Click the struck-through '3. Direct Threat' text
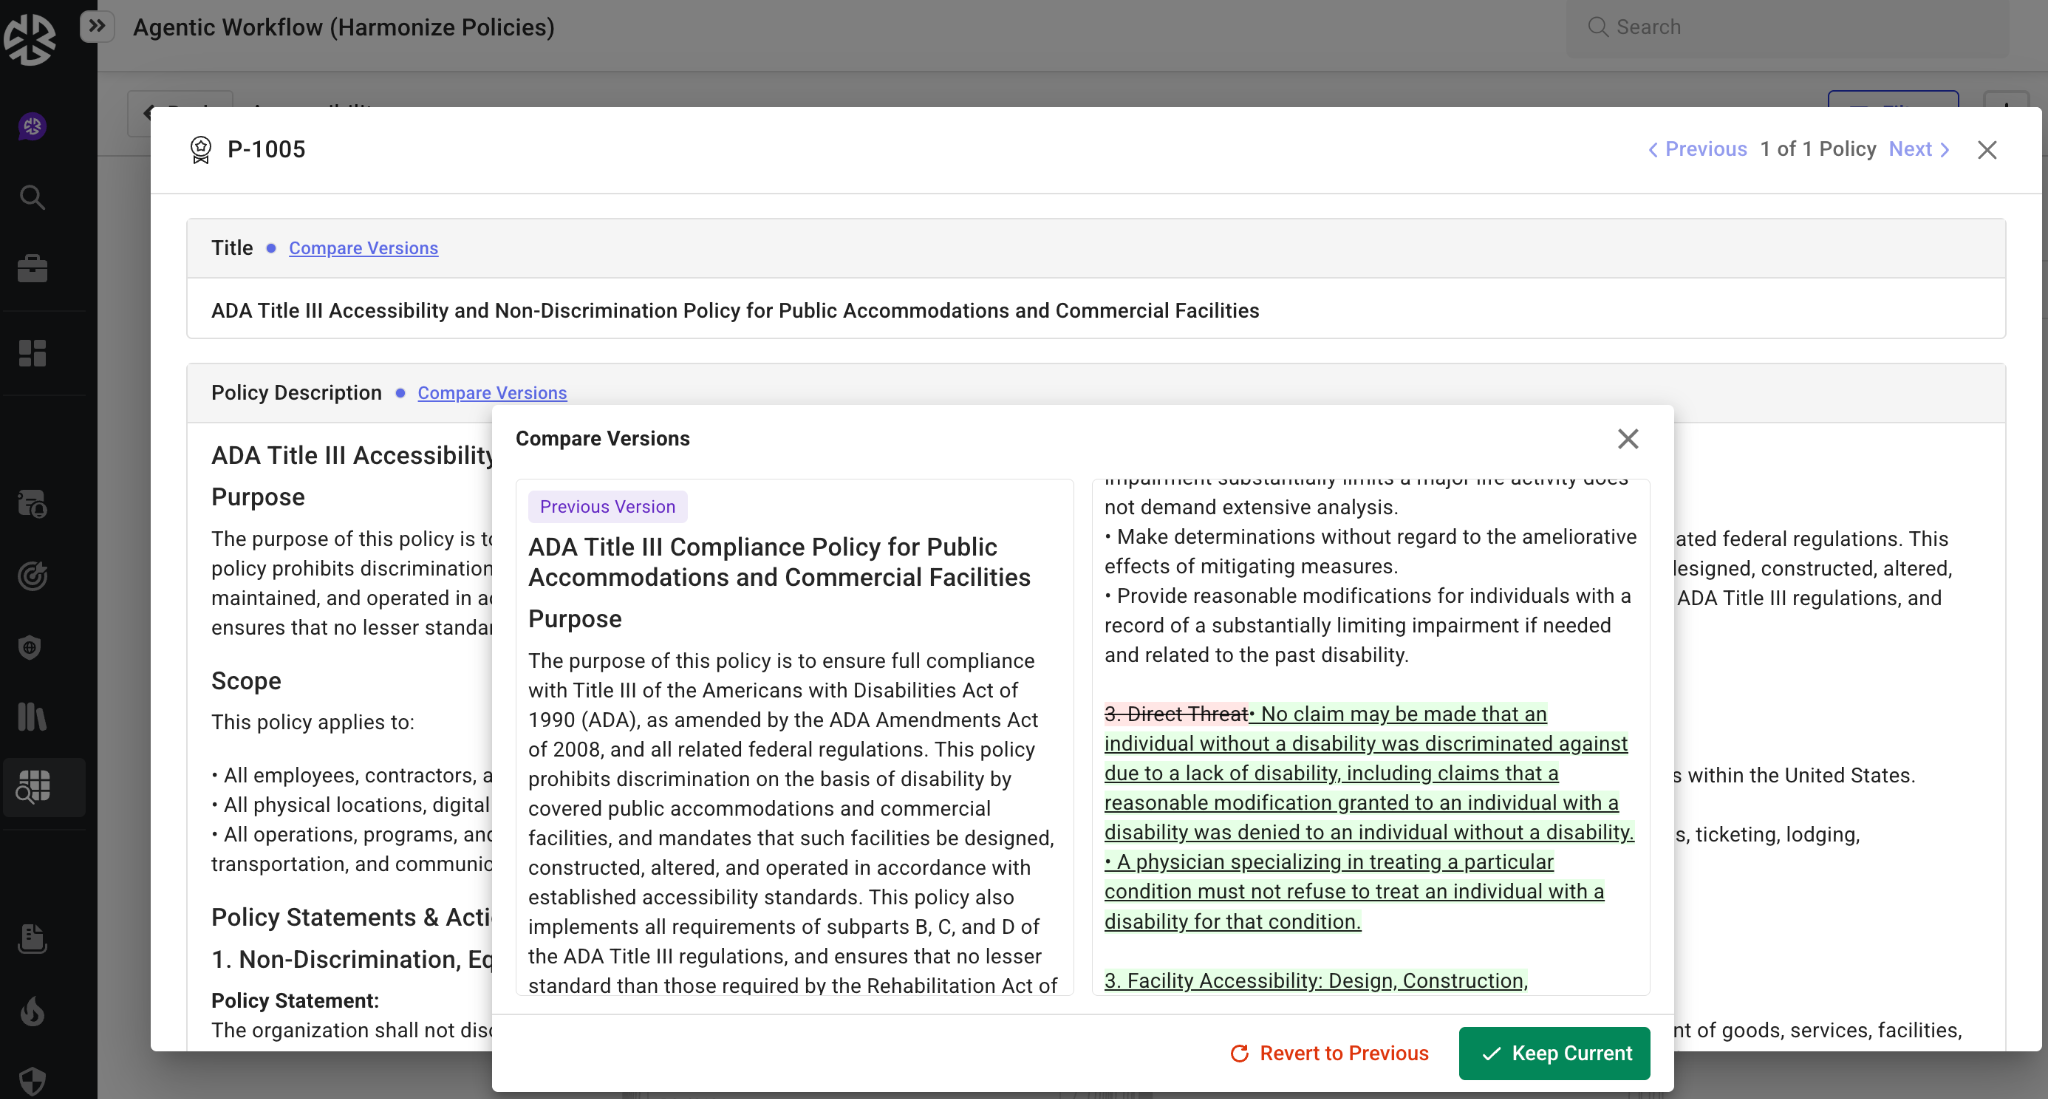 click(x=1176, y=714)
